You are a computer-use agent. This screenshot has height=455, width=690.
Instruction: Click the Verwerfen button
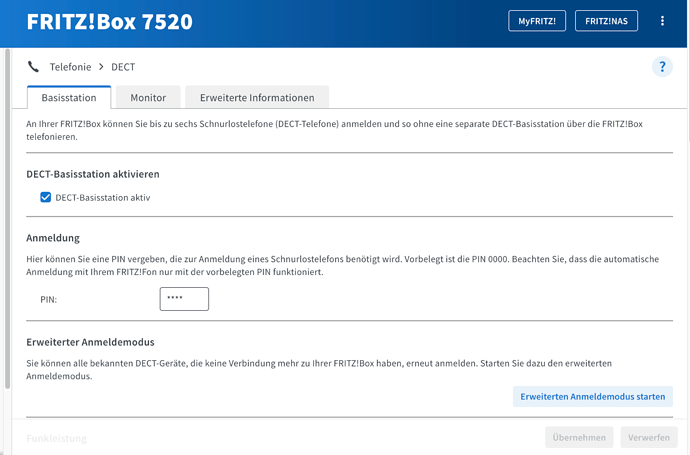click(649, 437)
